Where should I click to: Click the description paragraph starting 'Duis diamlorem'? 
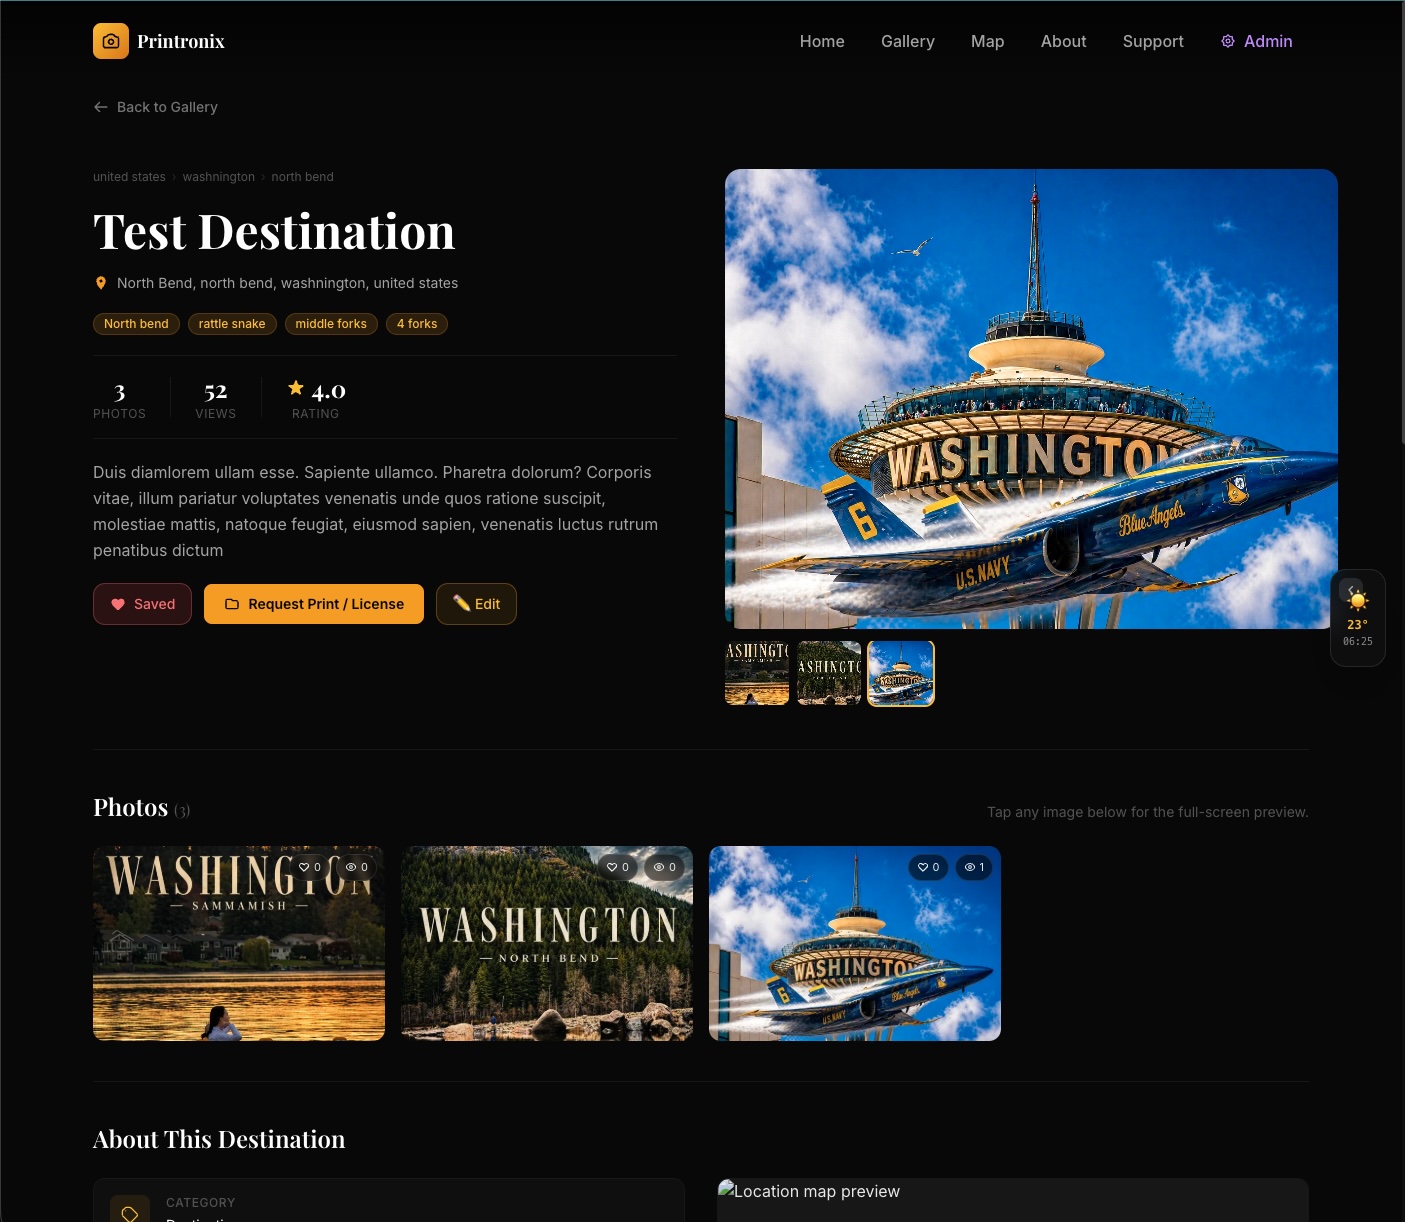click(376, 511)
